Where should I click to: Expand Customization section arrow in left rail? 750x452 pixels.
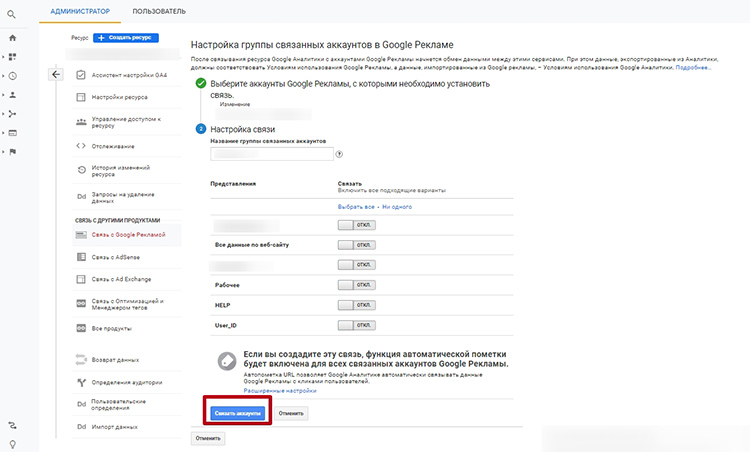coord(3,57)
